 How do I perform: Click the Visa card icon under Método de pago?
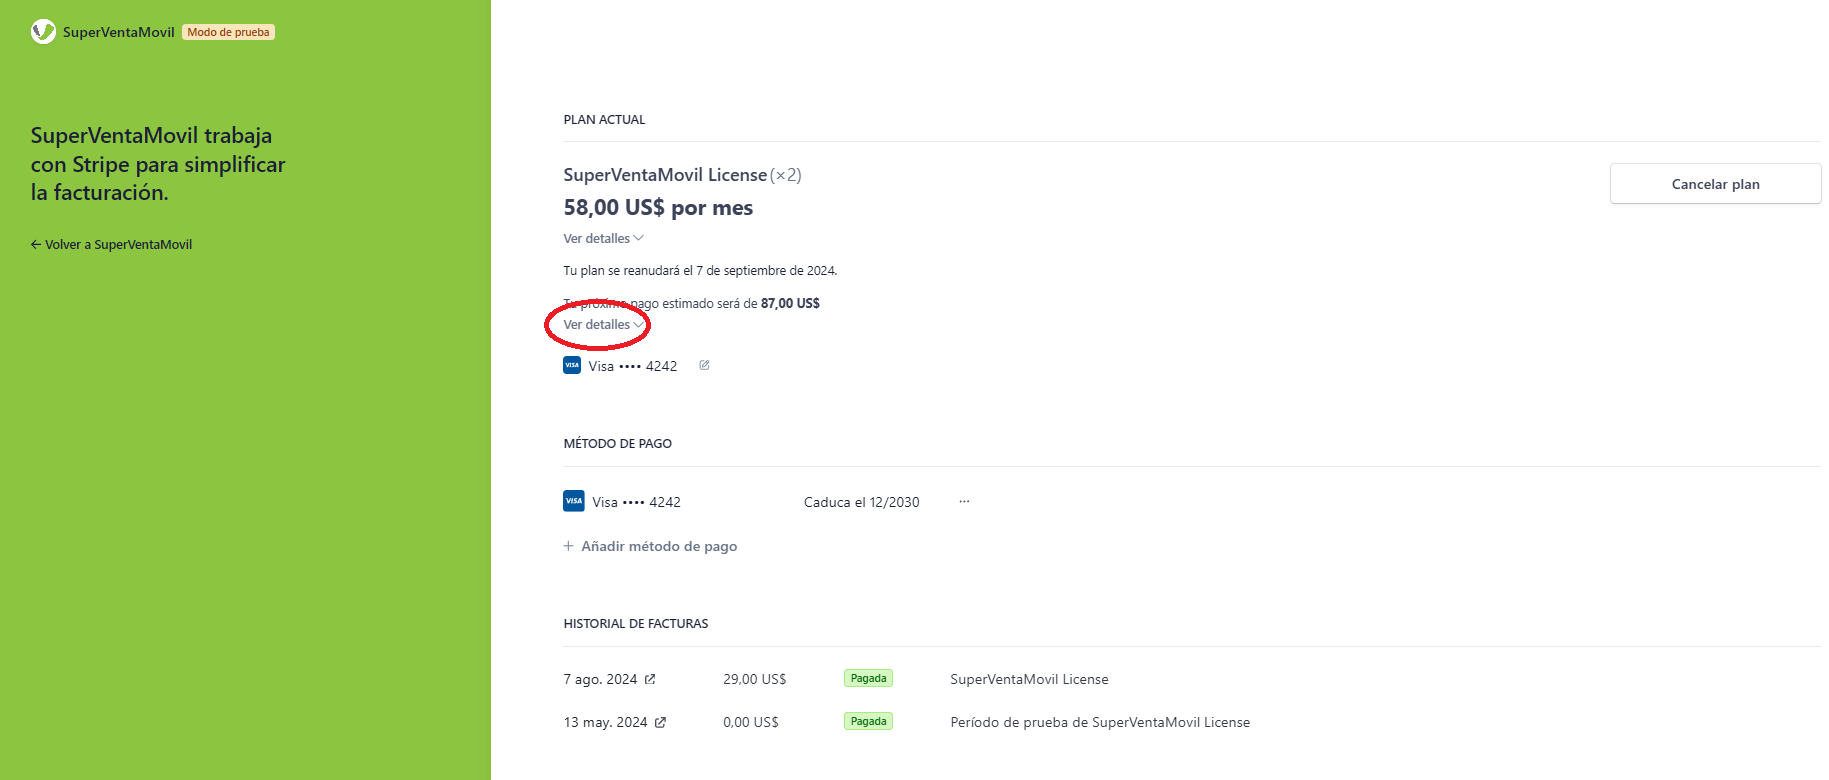tap(574, 501)
